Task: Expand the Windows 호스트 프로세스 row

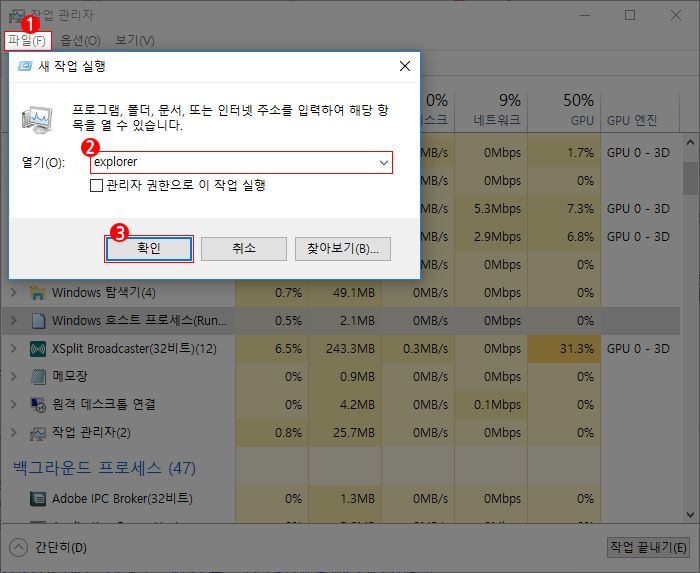Action: [13, 320]
